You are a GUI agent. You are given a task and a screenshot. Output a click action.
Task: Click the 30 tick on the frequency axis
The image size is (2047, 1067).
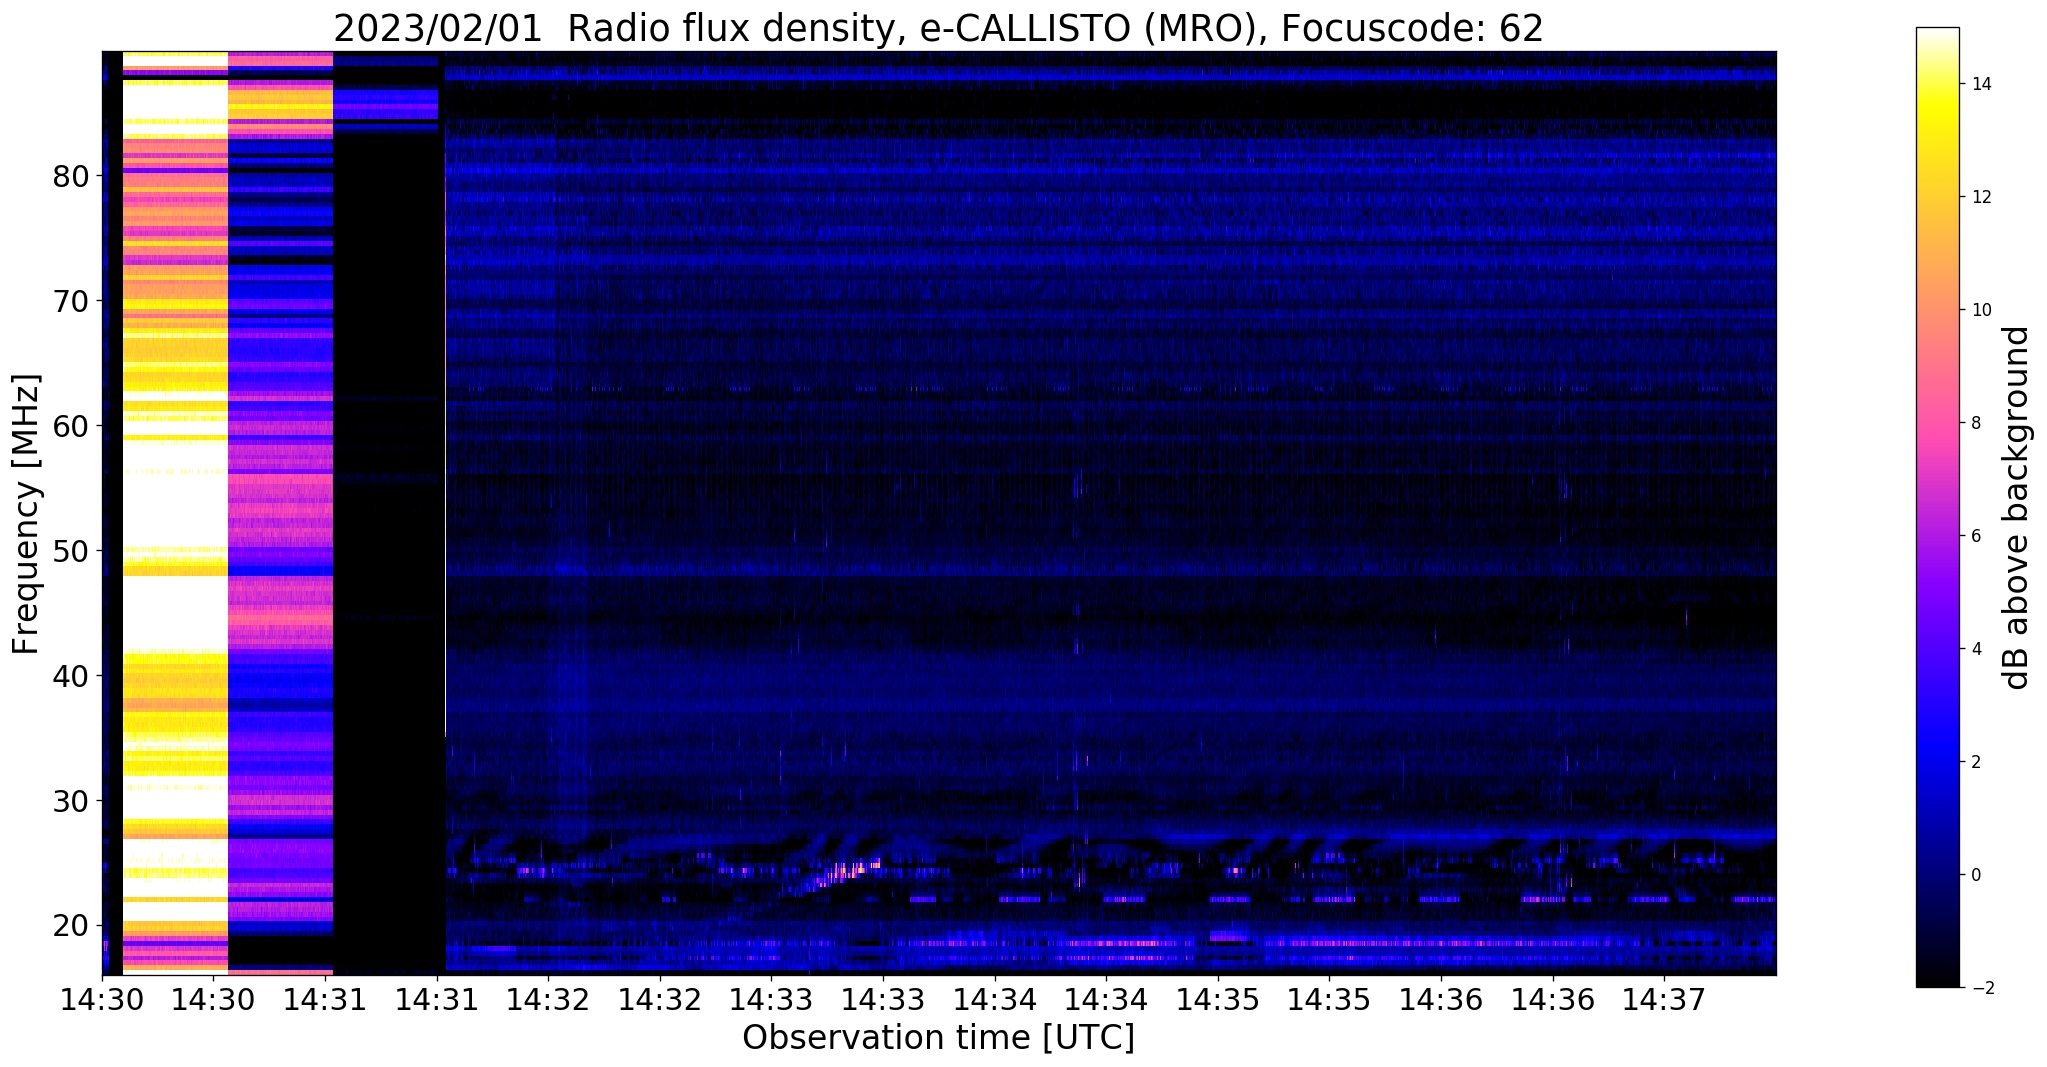click(x=72, y=801)
